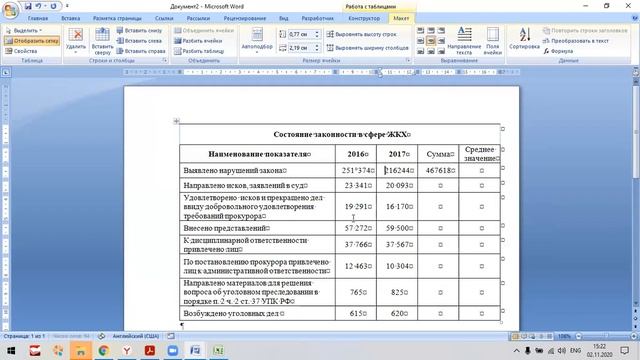Customize quick access toolbar dropdown arrow
The height and width of the screenshot is (360, 640).
point(67,6)
